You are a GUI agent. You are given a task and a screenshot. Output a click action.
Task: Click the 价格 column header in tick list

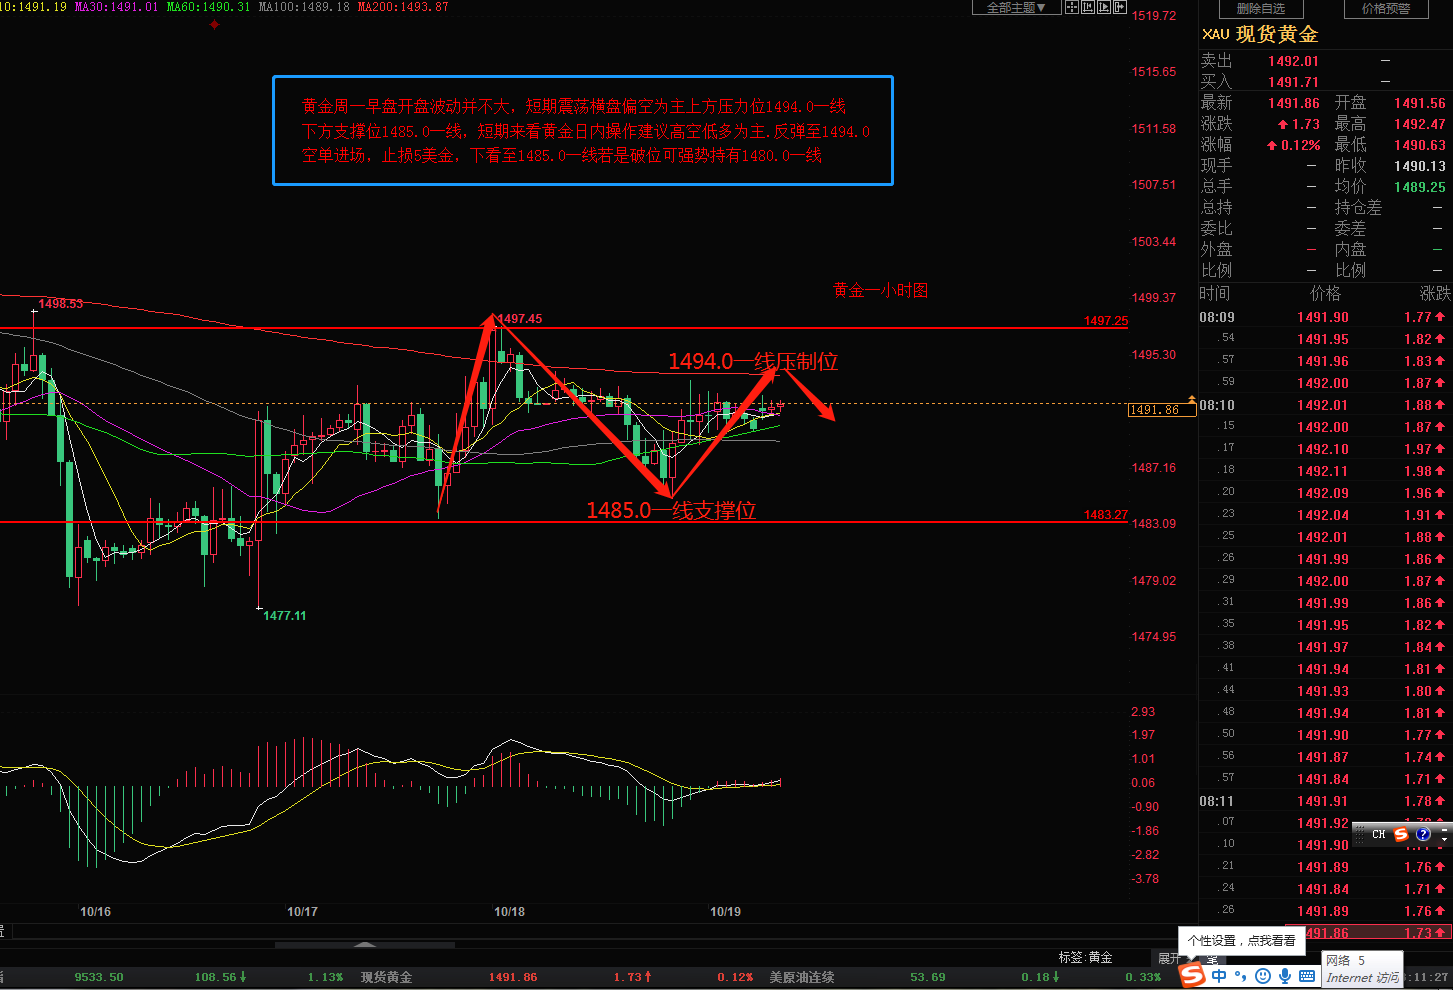pyautogui.click(x=1325, y=293)
